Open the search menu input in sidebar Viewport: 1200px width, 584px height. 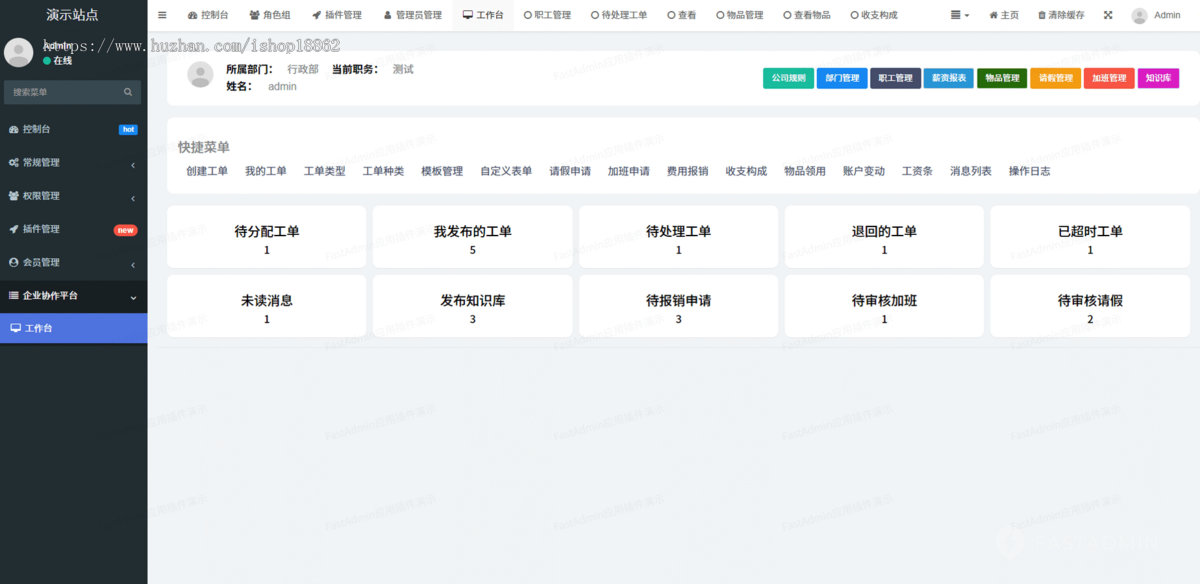pos(73,91)
